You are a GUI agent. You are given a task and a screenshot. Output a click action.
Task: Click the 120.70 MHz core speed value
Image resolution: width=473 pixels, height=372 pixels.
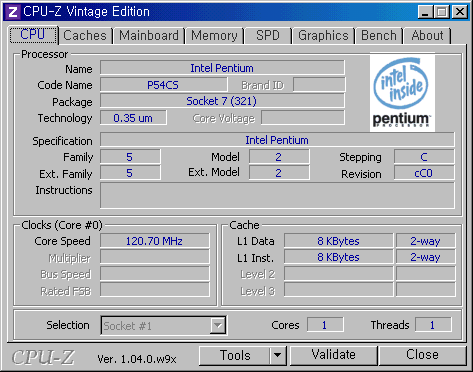(154, 241)
